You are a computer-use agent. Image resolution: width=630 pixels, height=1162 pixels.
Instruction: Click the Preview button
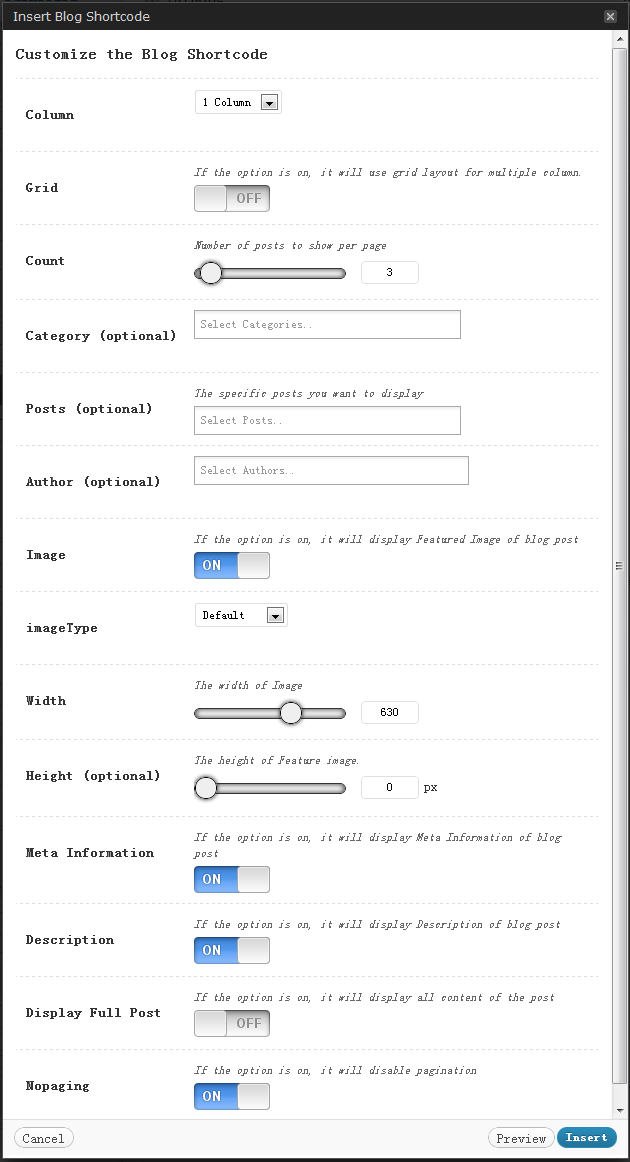tap(521, 1138)
